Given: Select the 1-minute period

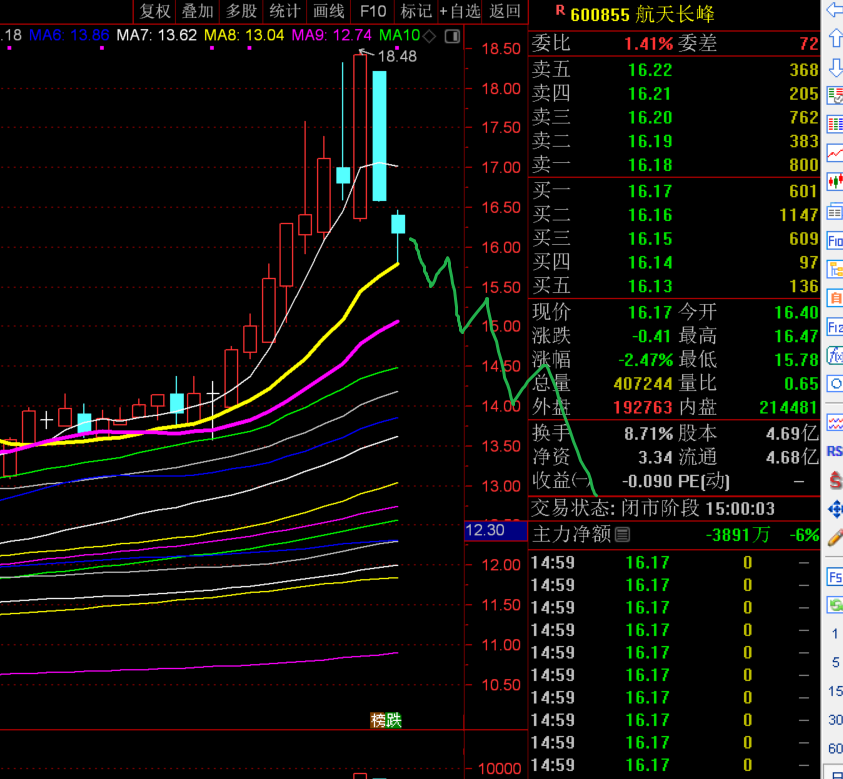Looking at the screenshot, I should tap(835, 633).
